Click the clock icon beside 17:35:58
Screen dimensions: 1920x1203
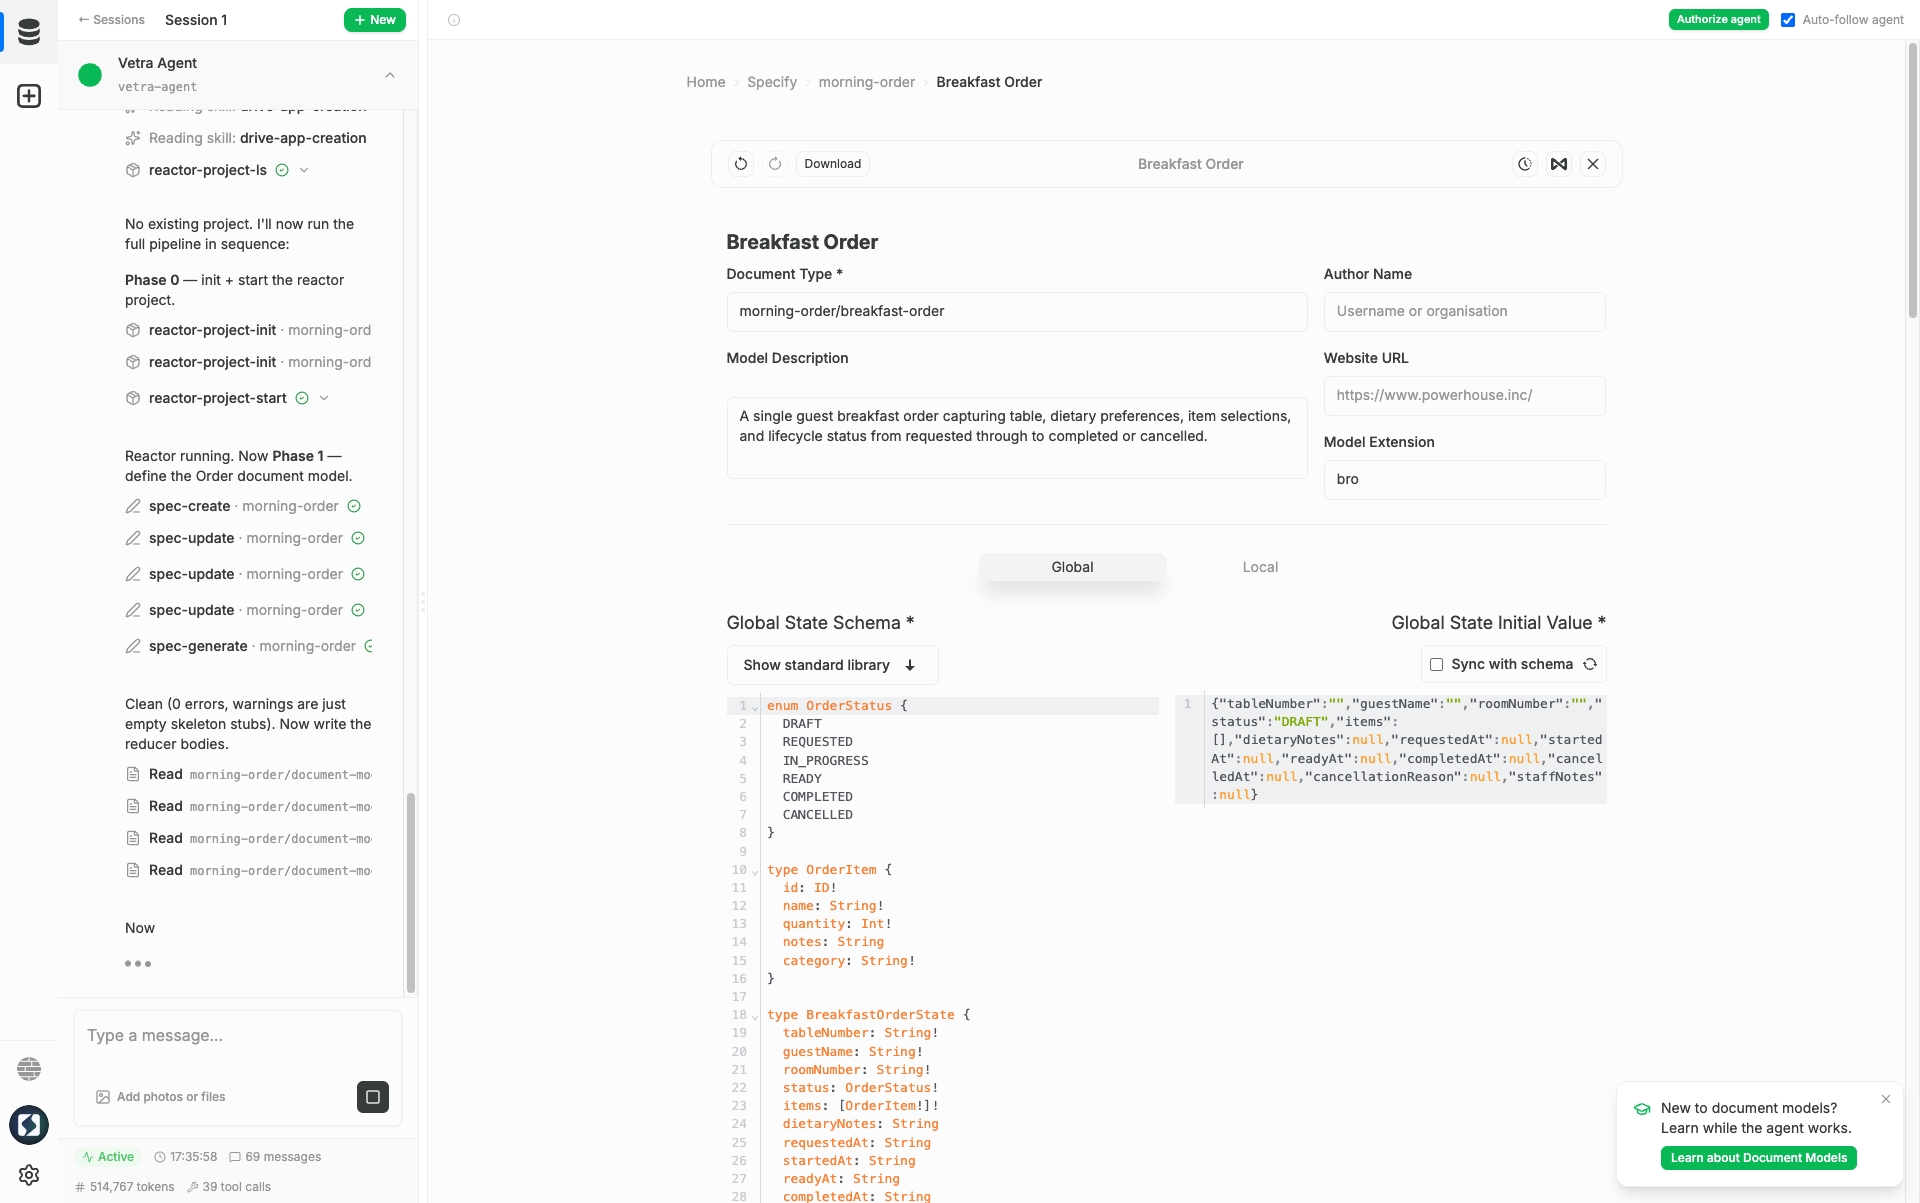(160, 1157)
